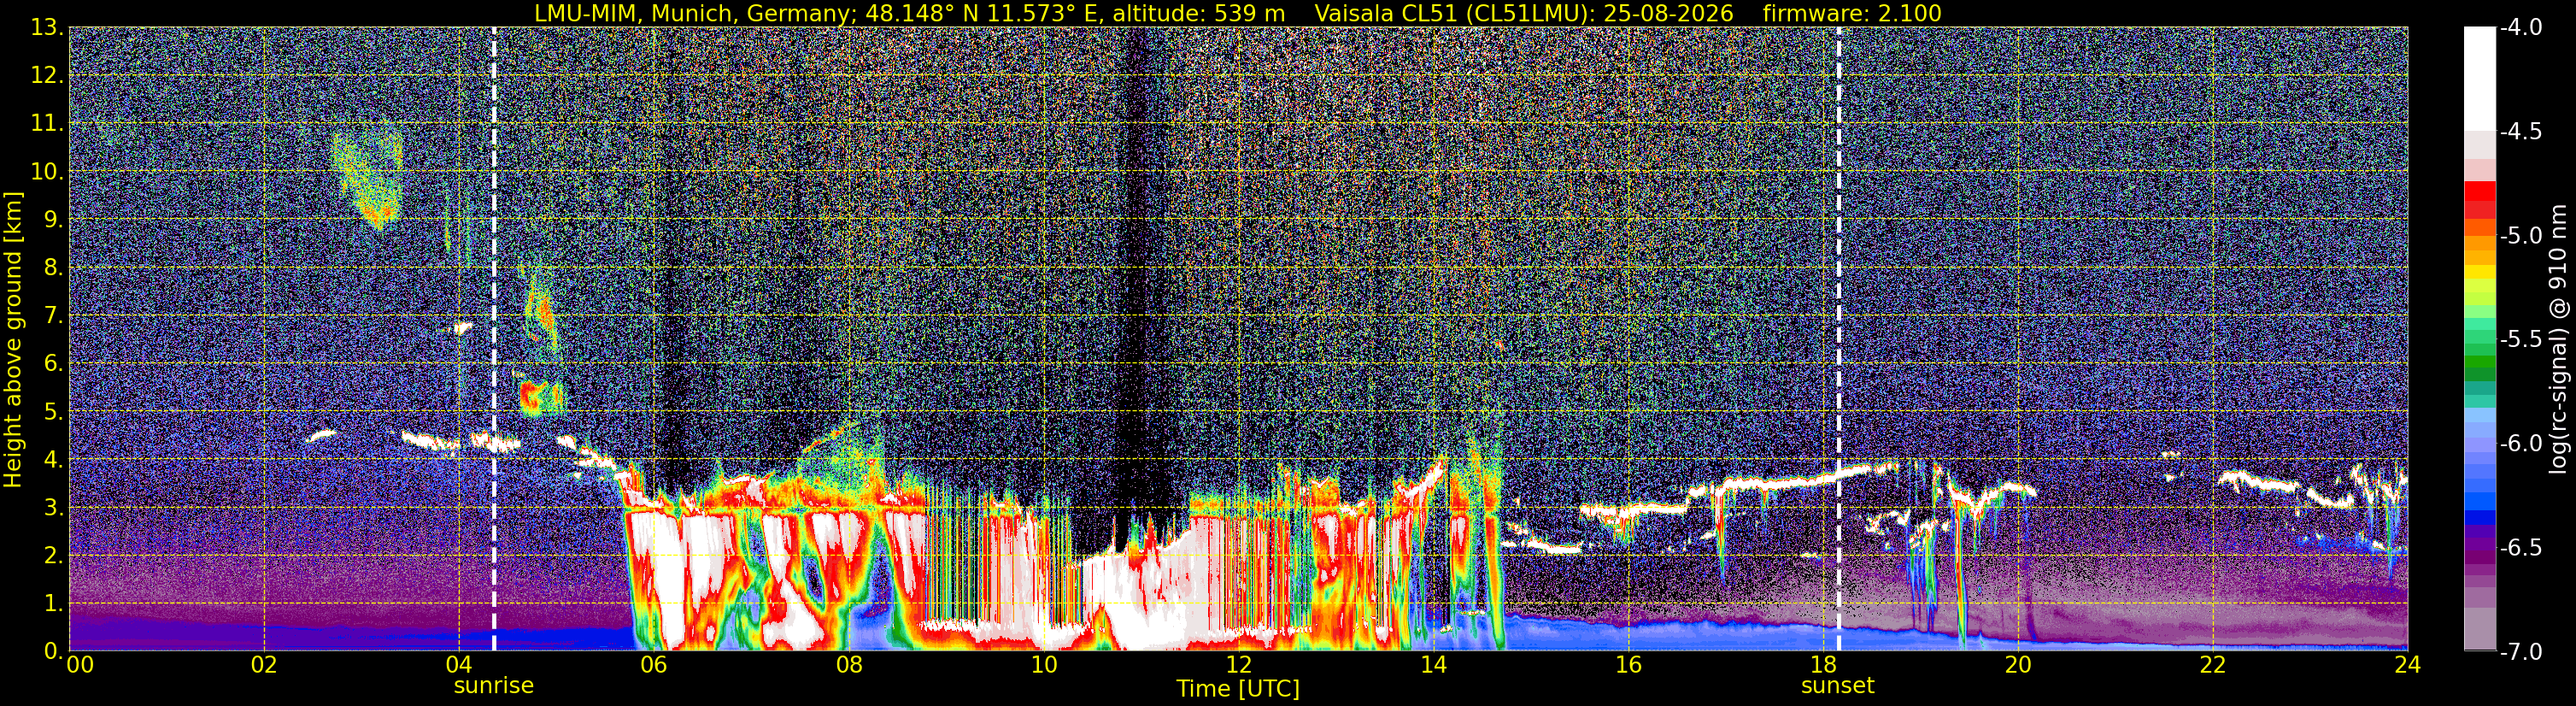Click the "-4.0" colorbar tick label
The height and width of the screenshot is (706, 2576).
pyautogui.click(x=2521, y=27)
